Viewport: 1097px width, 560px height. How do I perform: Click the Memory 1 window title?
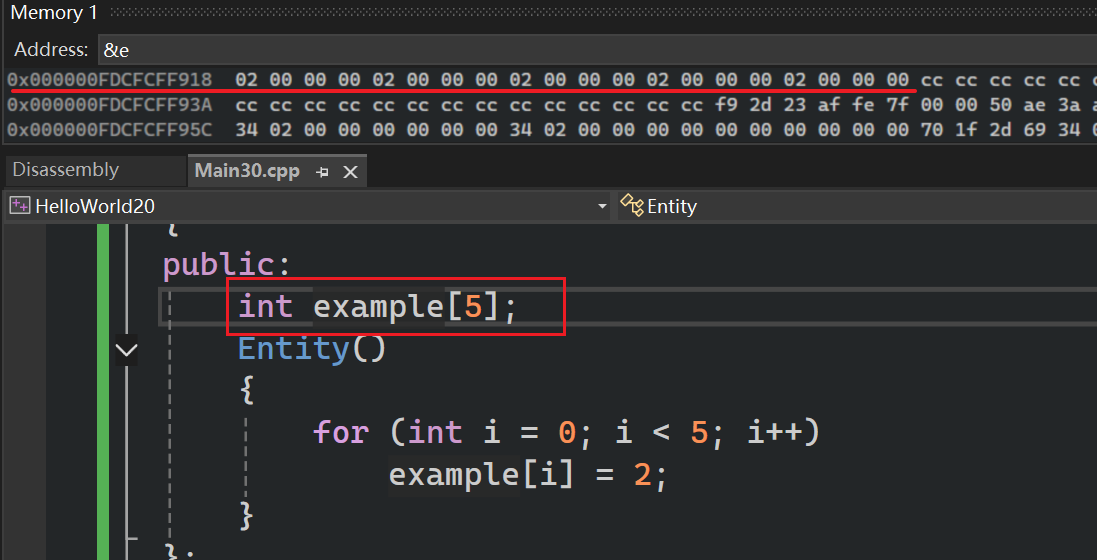pos(47,13)
